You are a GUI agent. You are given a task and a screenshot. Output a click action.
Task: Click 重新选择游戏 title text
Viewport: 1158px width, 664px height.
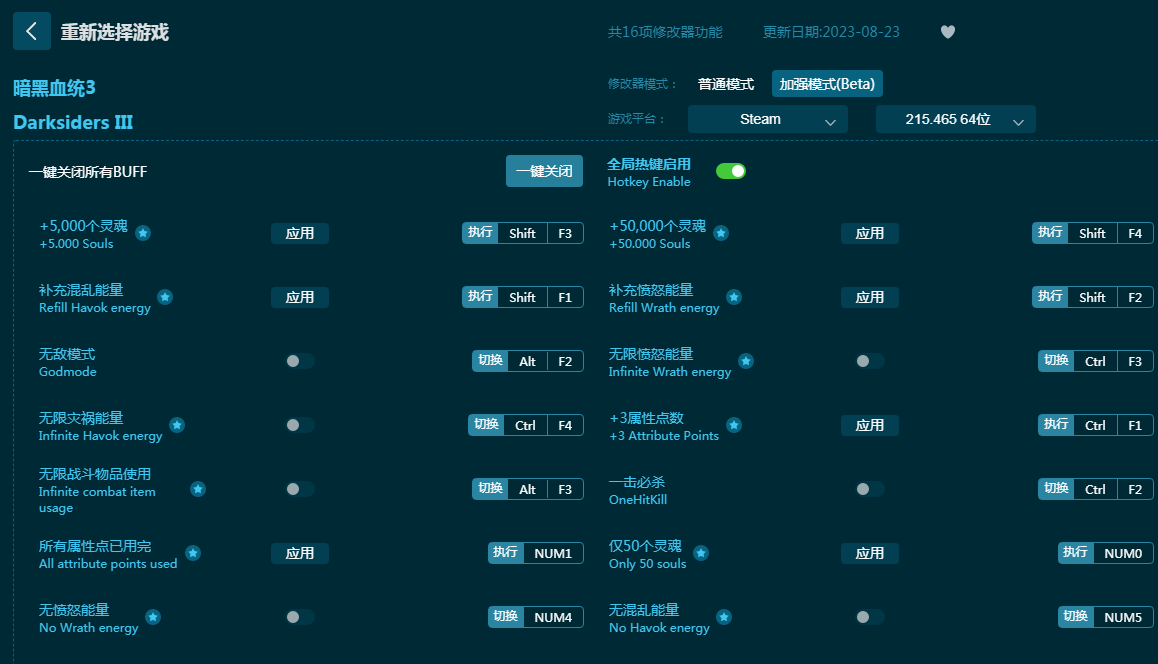click(x=114, y=32)
